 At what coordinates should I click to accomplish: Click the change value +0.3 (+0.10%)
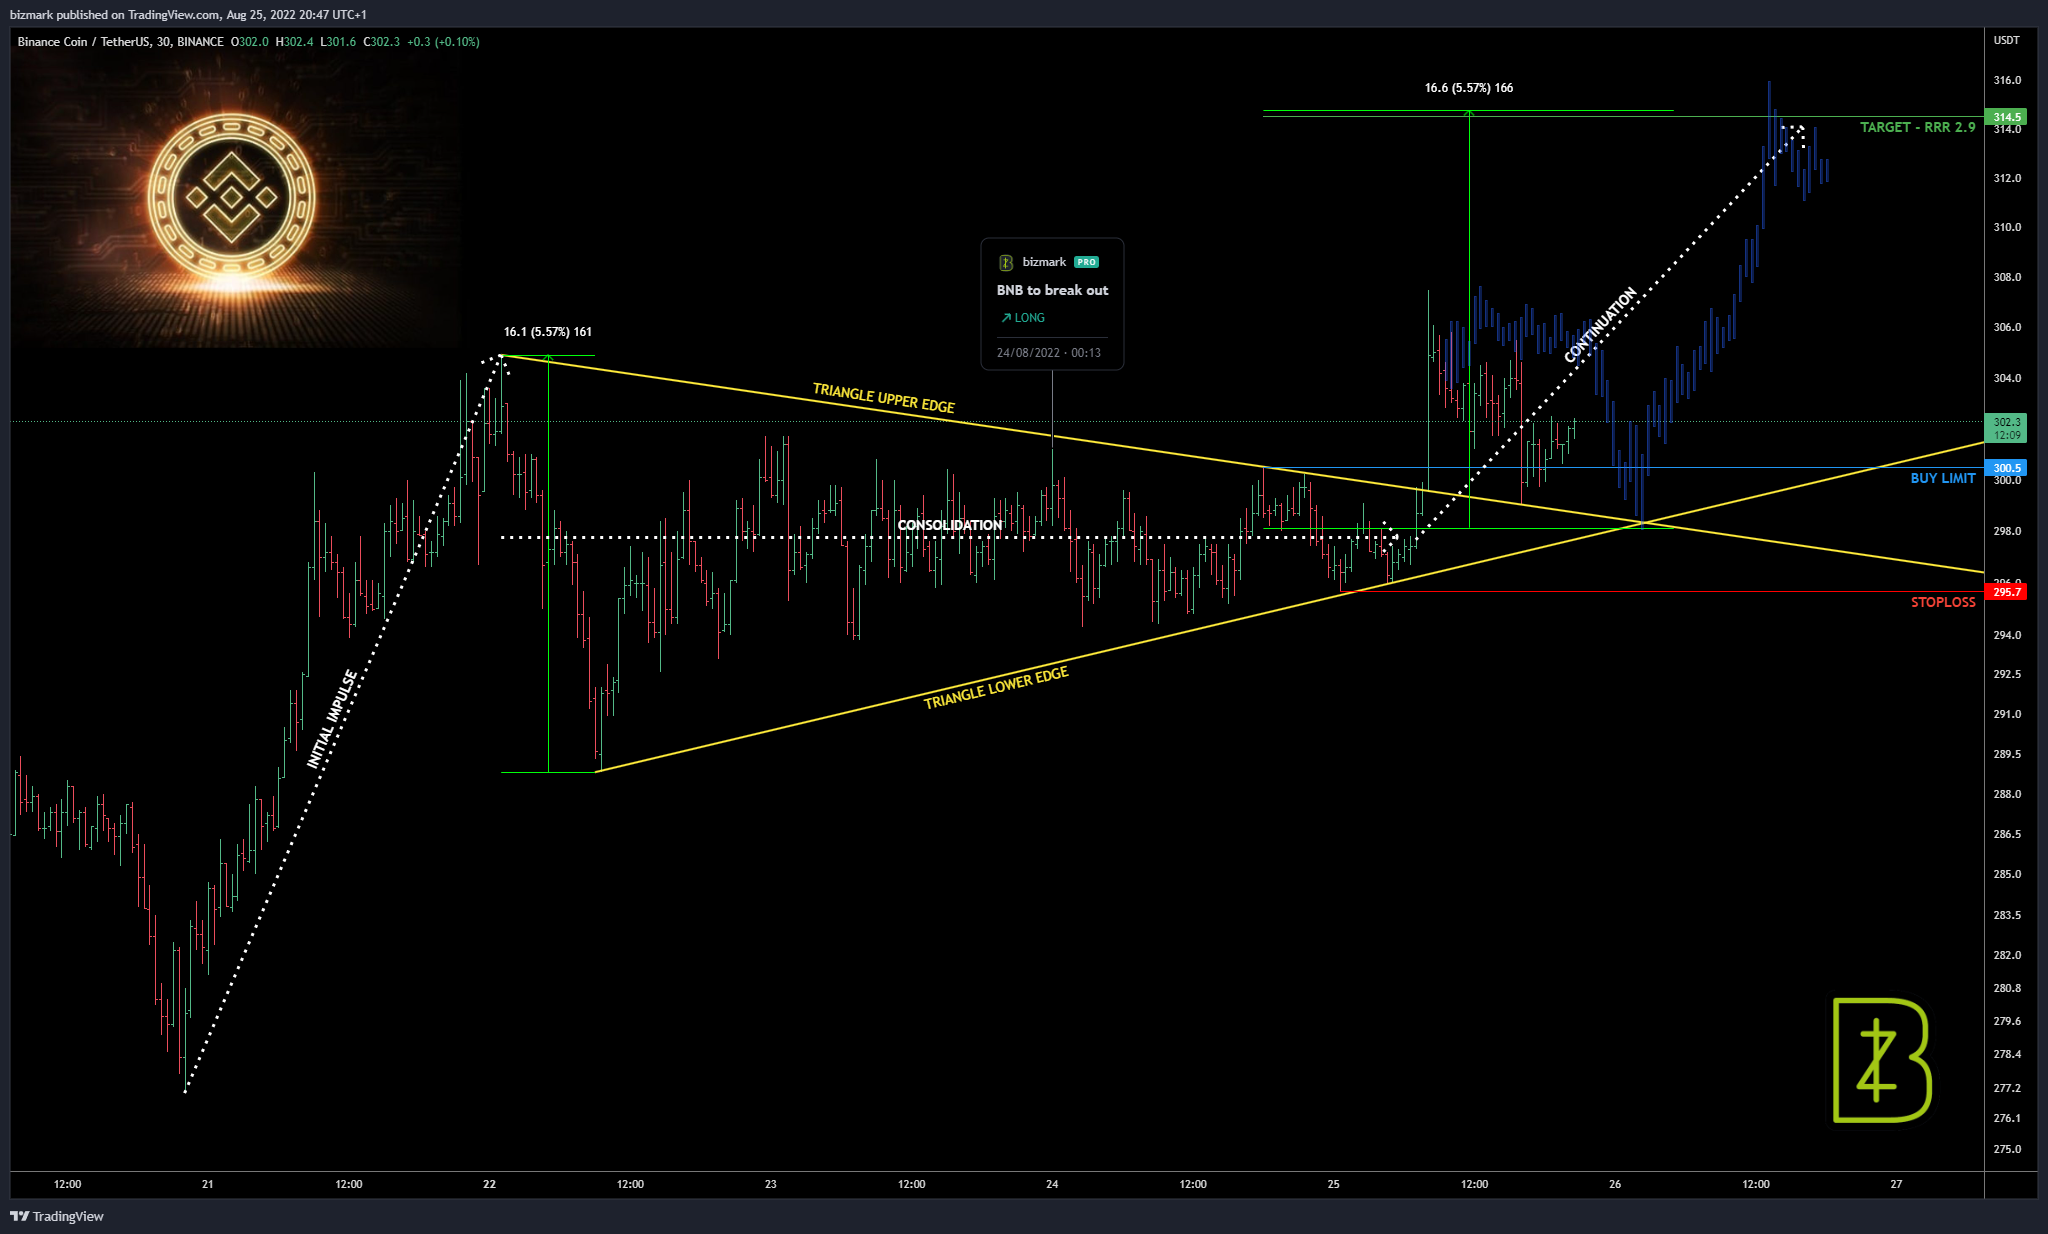coord(443,42)
